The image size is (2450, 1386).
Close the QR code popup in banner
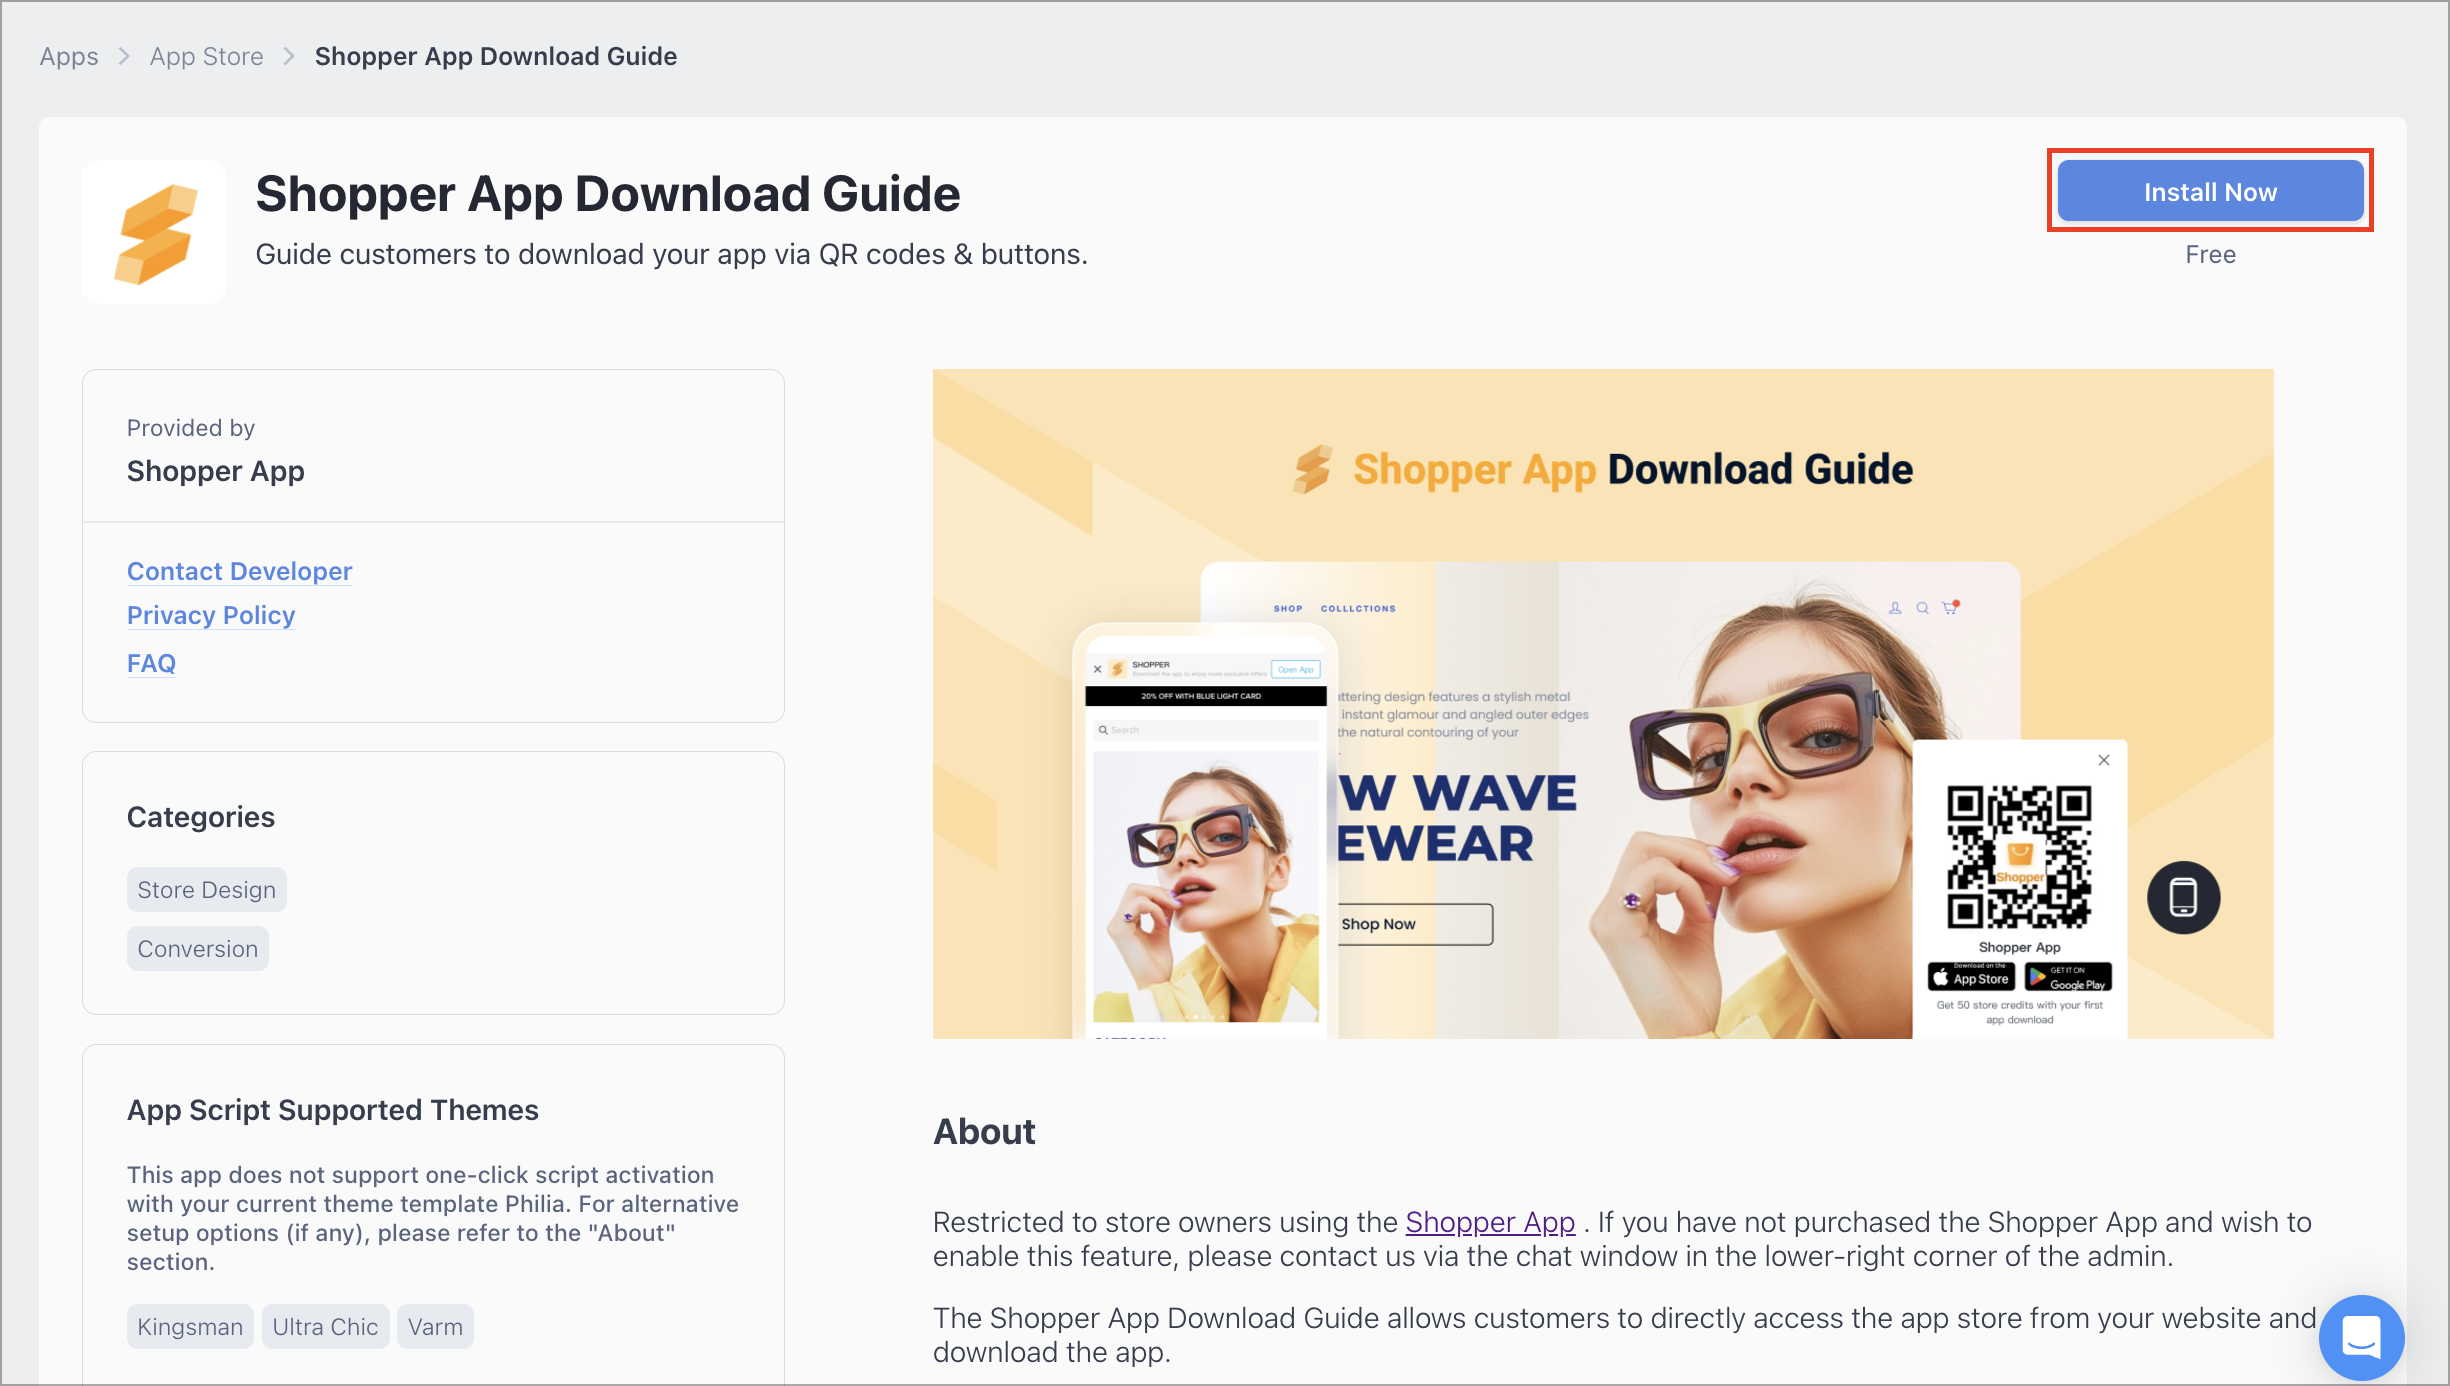click(x=2104, y=760)
